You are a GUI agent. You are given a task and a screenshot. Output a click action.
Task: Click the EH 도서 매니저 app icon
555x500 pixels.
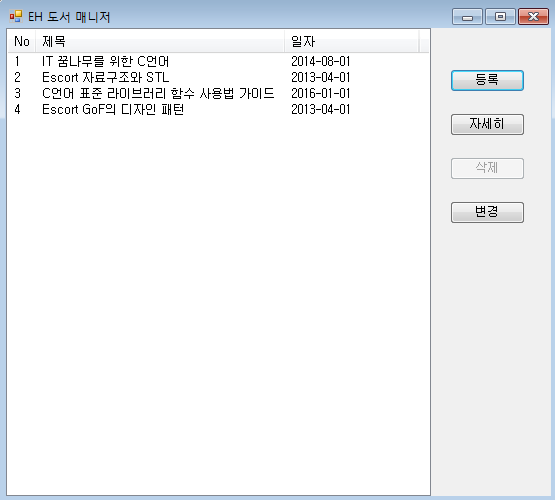16,16
